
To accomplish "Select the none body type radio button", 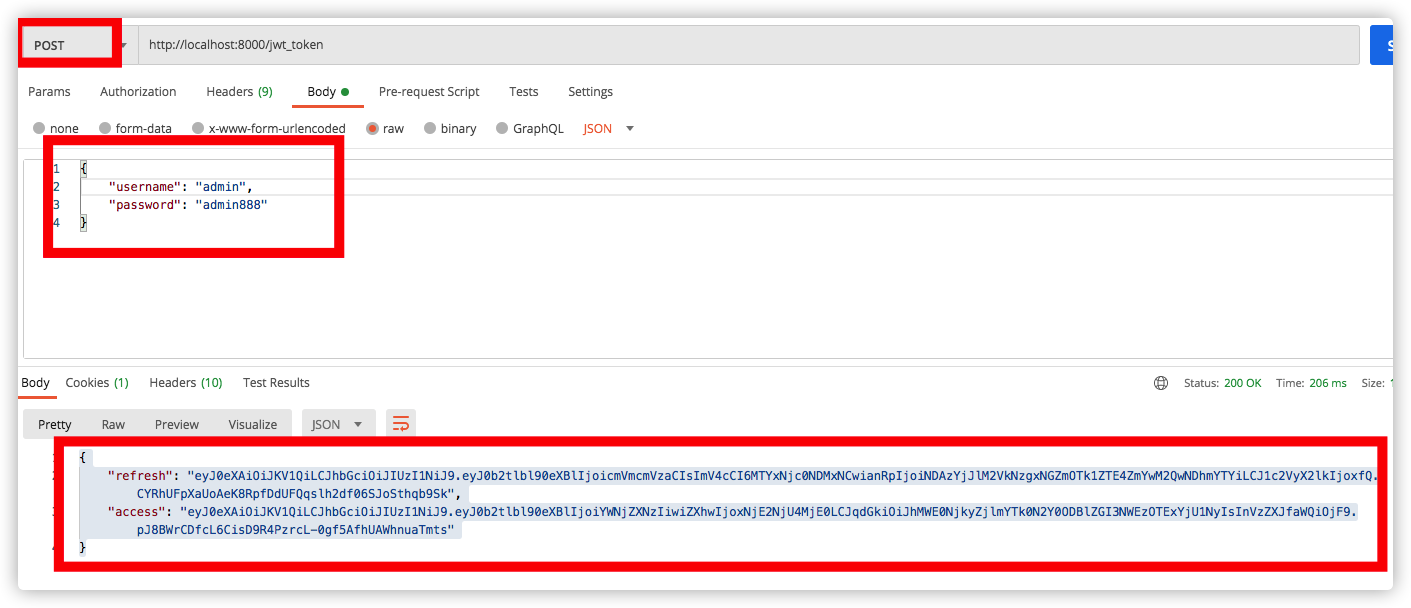I will click(x=40, y=129).
